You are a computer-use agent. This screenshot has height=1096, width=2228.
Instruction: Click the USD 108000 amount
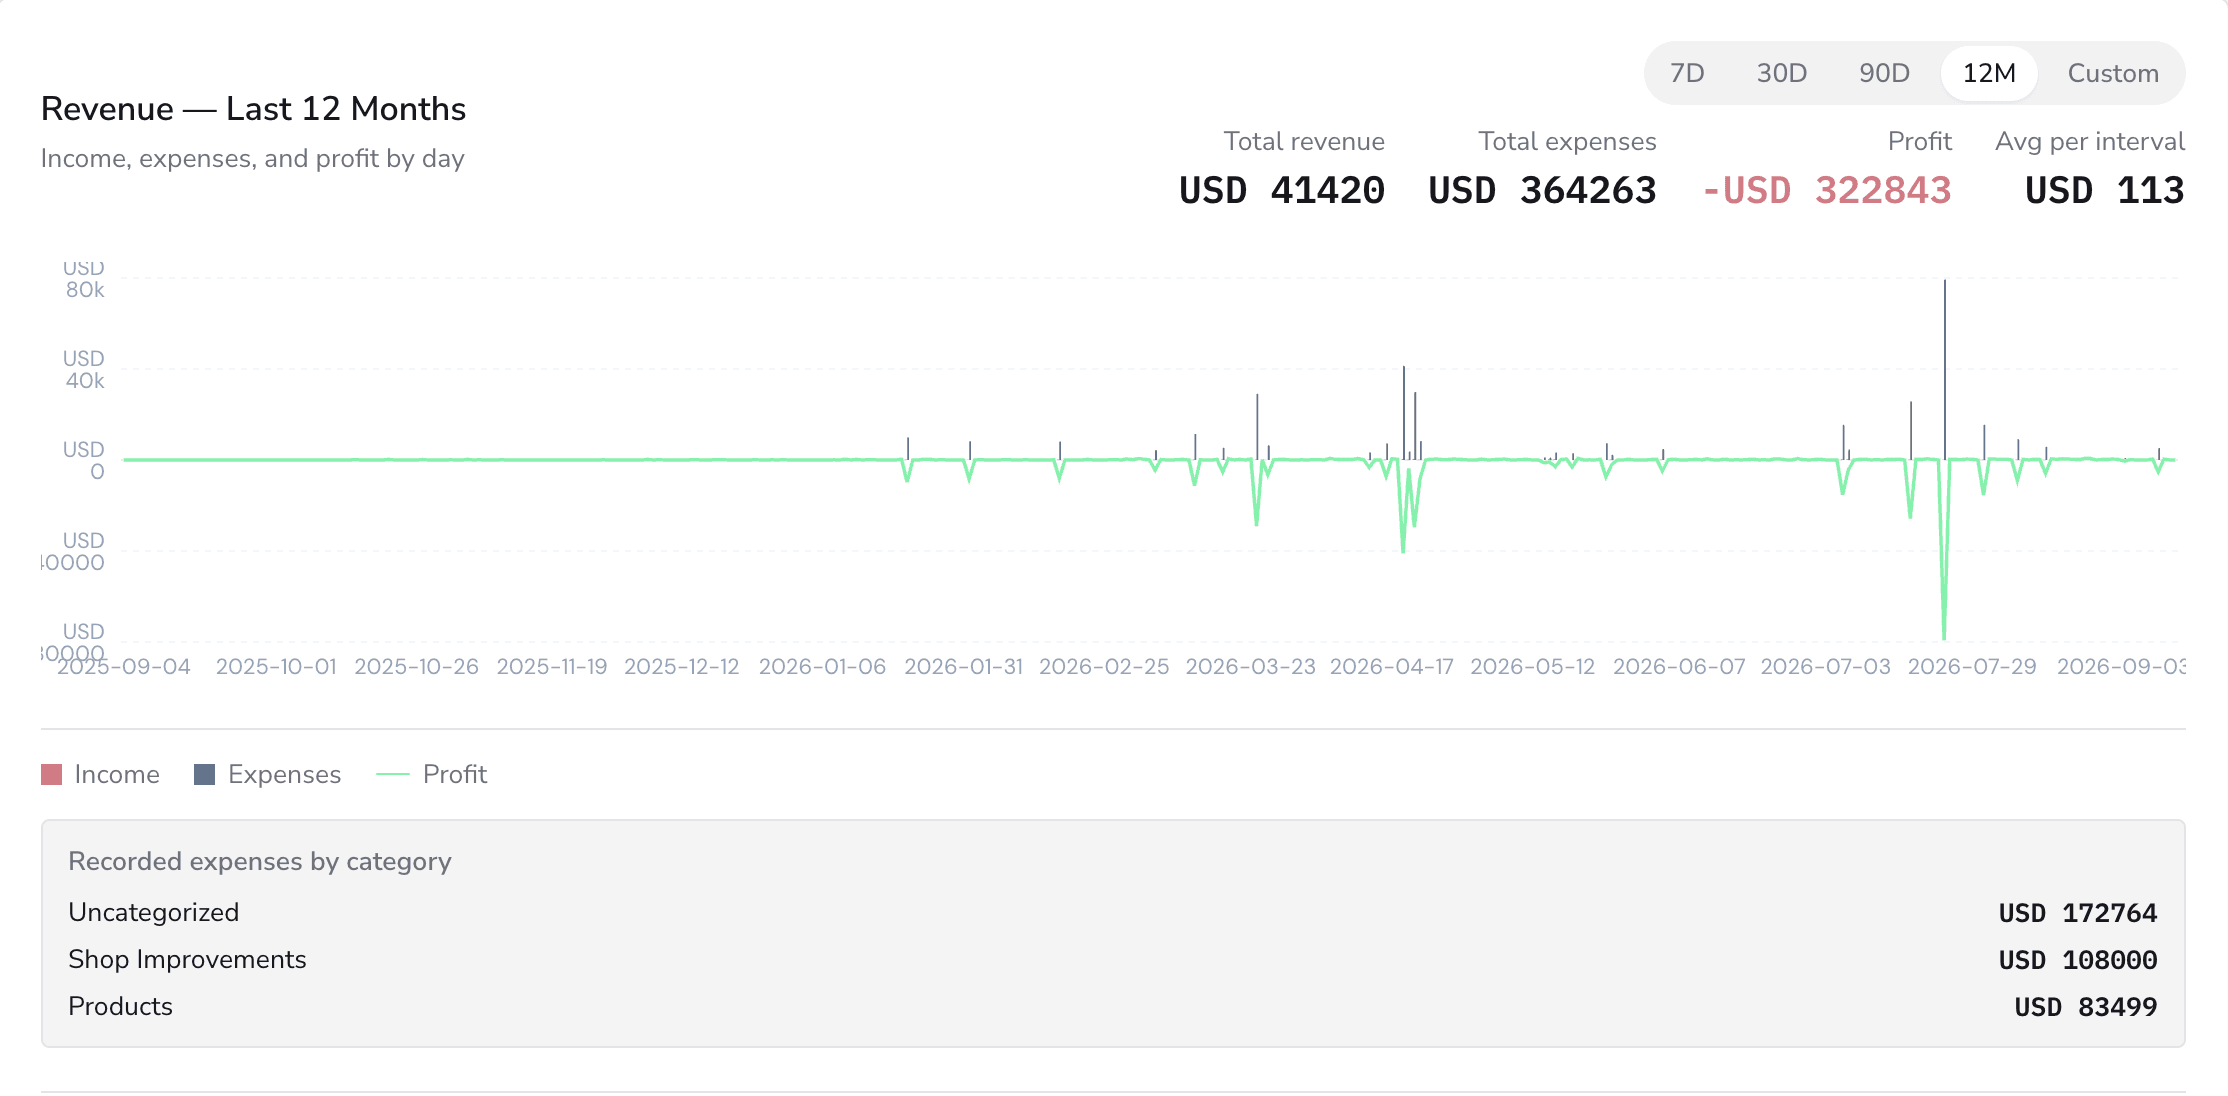pos(2077,960)
